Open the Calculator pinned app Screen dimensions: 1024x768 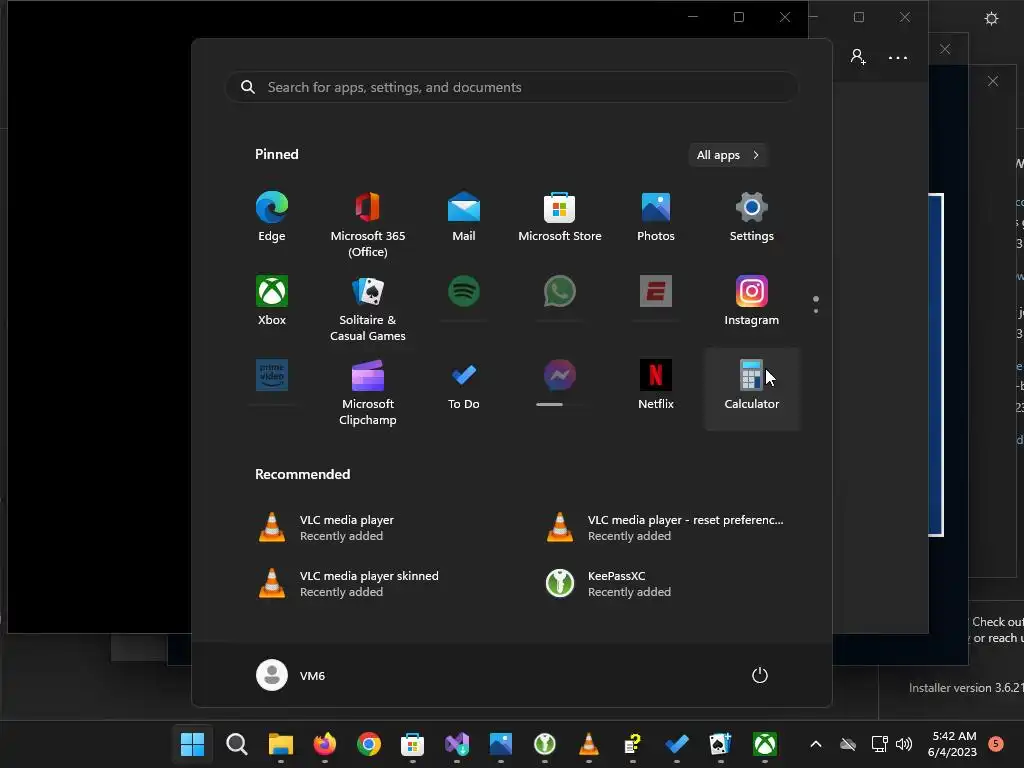click(752, 389)
